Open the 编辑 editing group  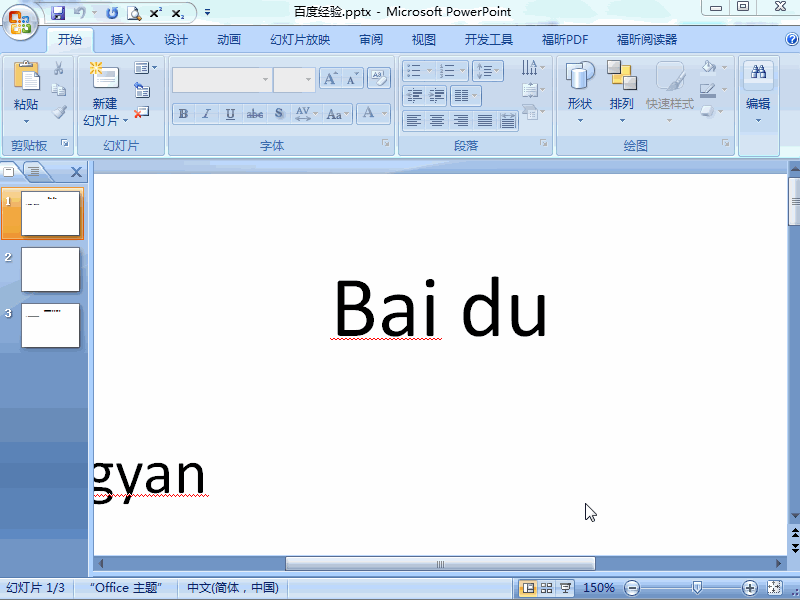click(x=758, y=92)
